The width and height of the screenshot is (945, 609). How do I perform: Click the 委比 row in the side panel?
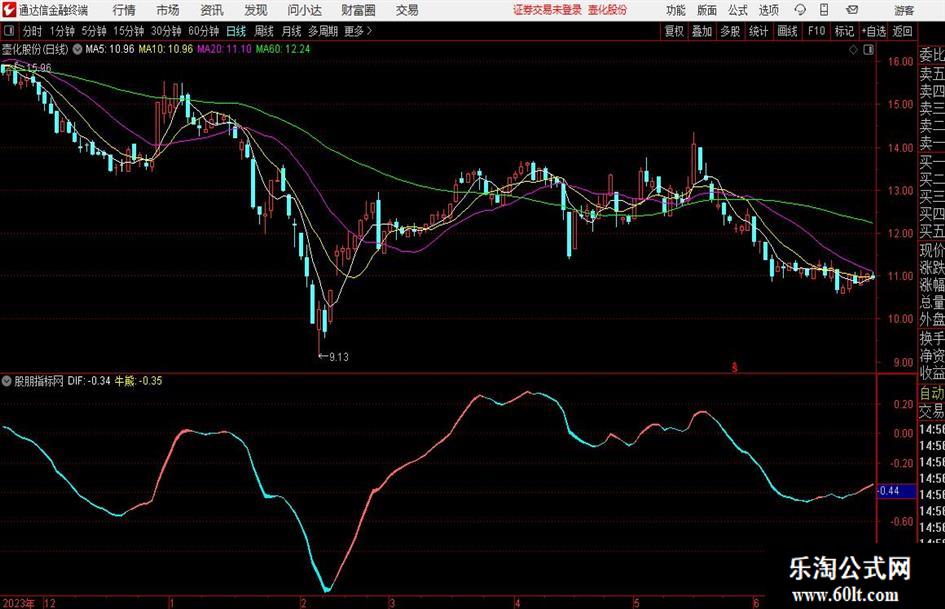click(x=932, y=55)
